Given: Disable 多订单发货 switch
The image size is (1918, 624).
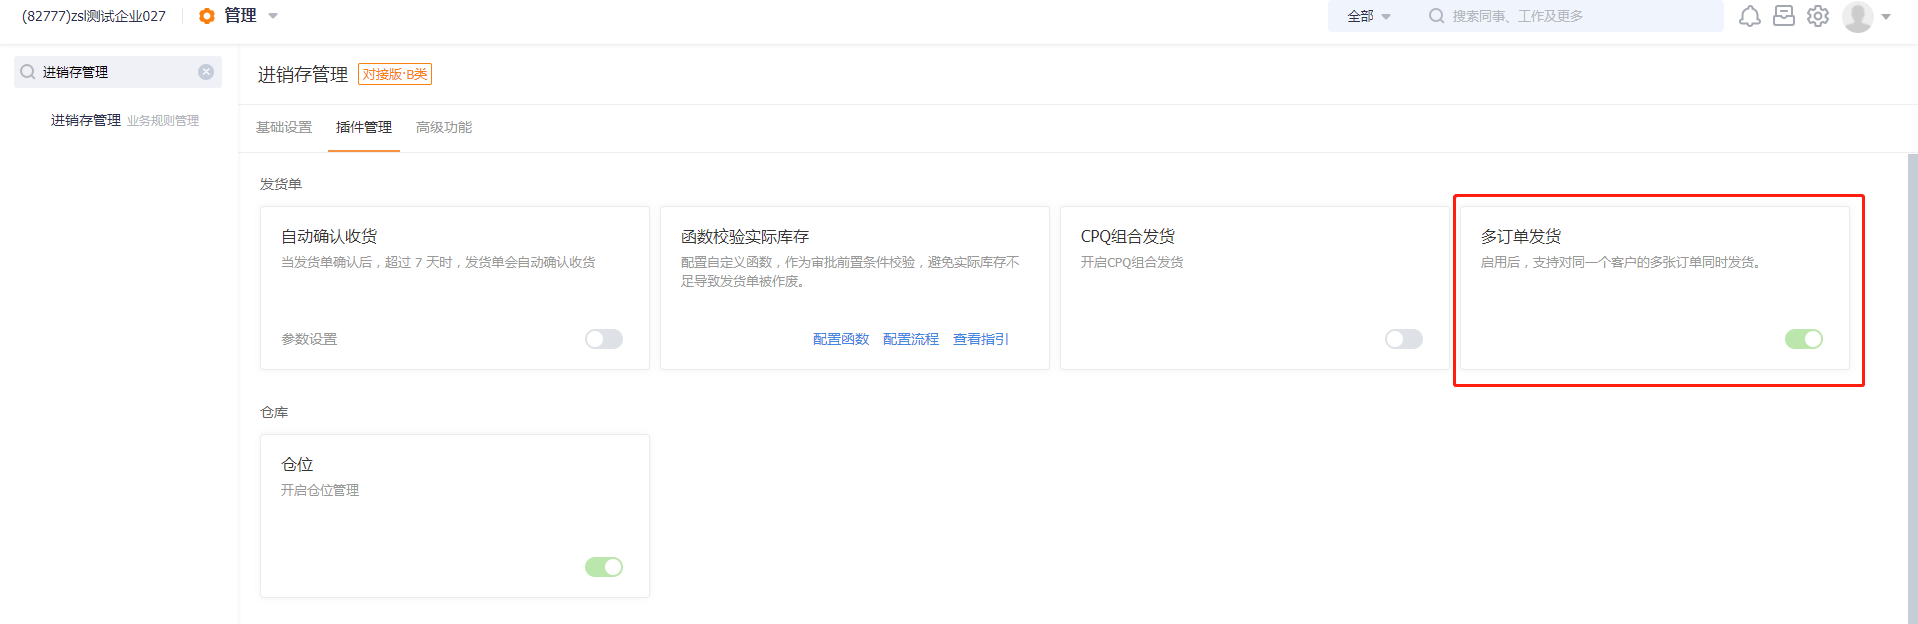Looking at the screenshot, I should click(x=1804, y=339).
